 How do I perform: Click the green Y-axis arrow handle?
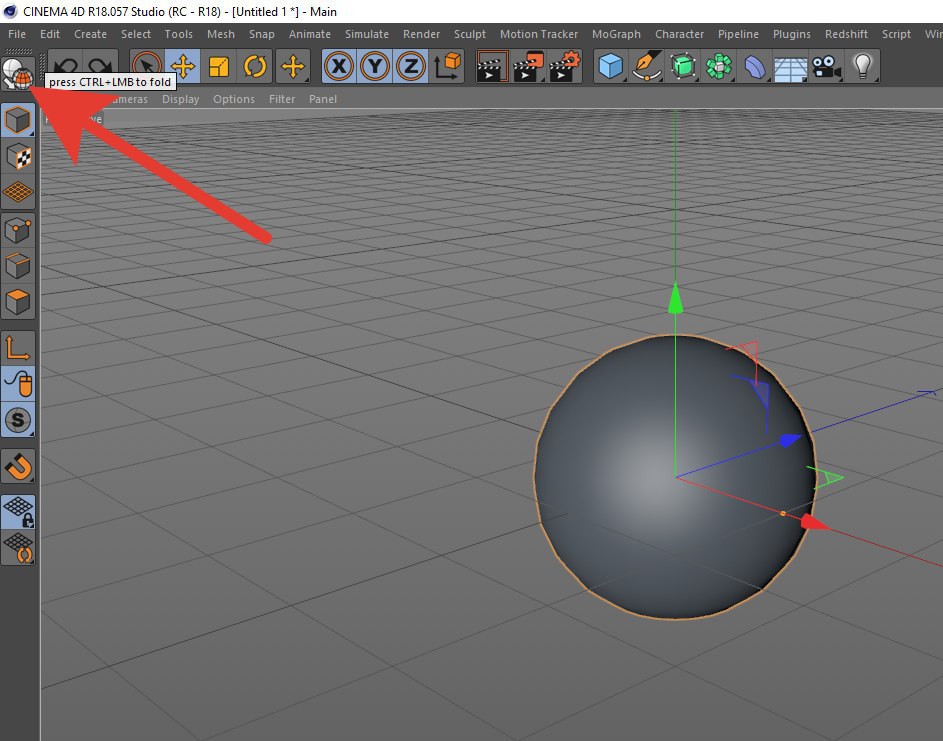coord(675,298)
